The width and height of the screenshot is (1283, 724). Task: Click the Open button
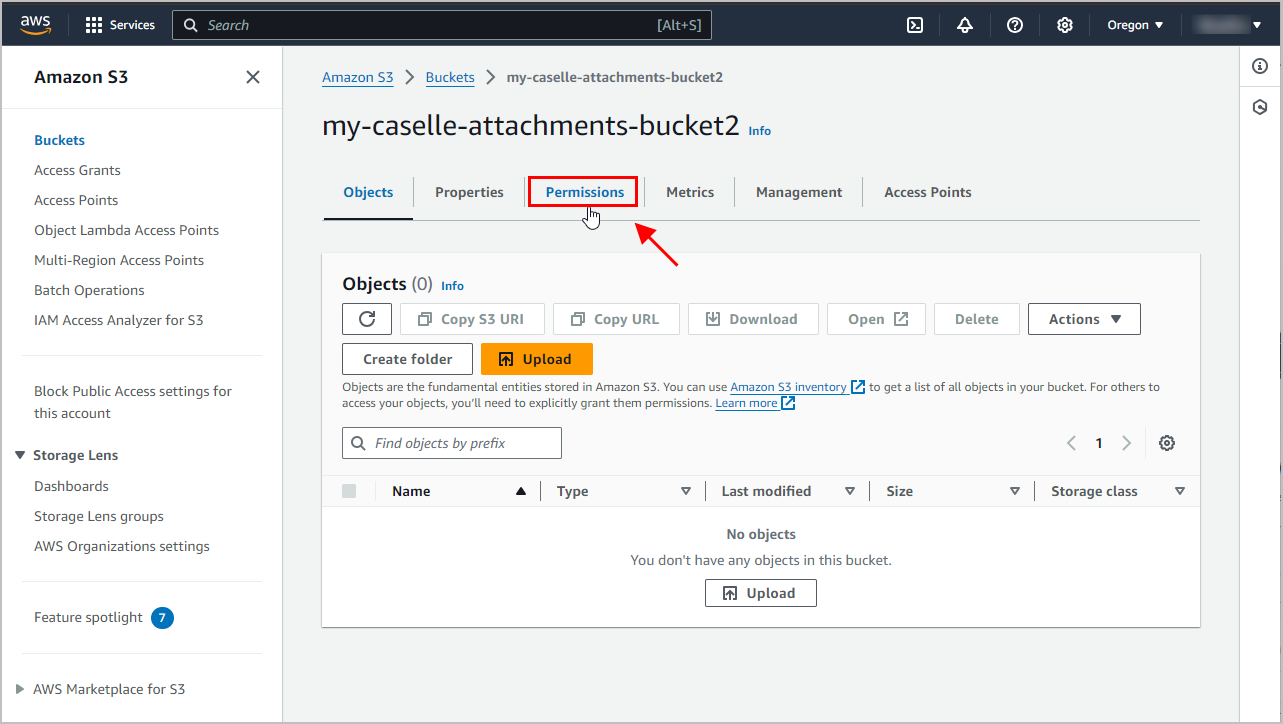[876, 319]
